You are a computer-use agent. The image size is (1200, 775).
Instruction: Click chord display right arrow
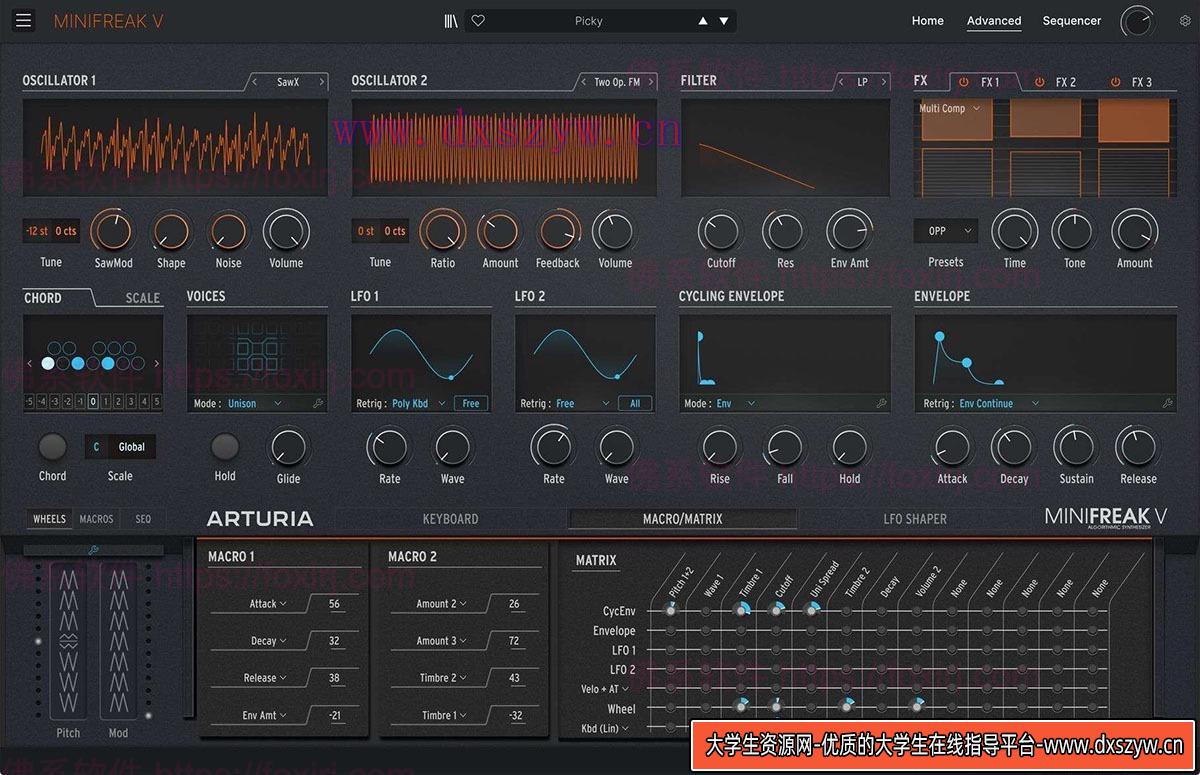pyautogui.click(x=156, y=364)
